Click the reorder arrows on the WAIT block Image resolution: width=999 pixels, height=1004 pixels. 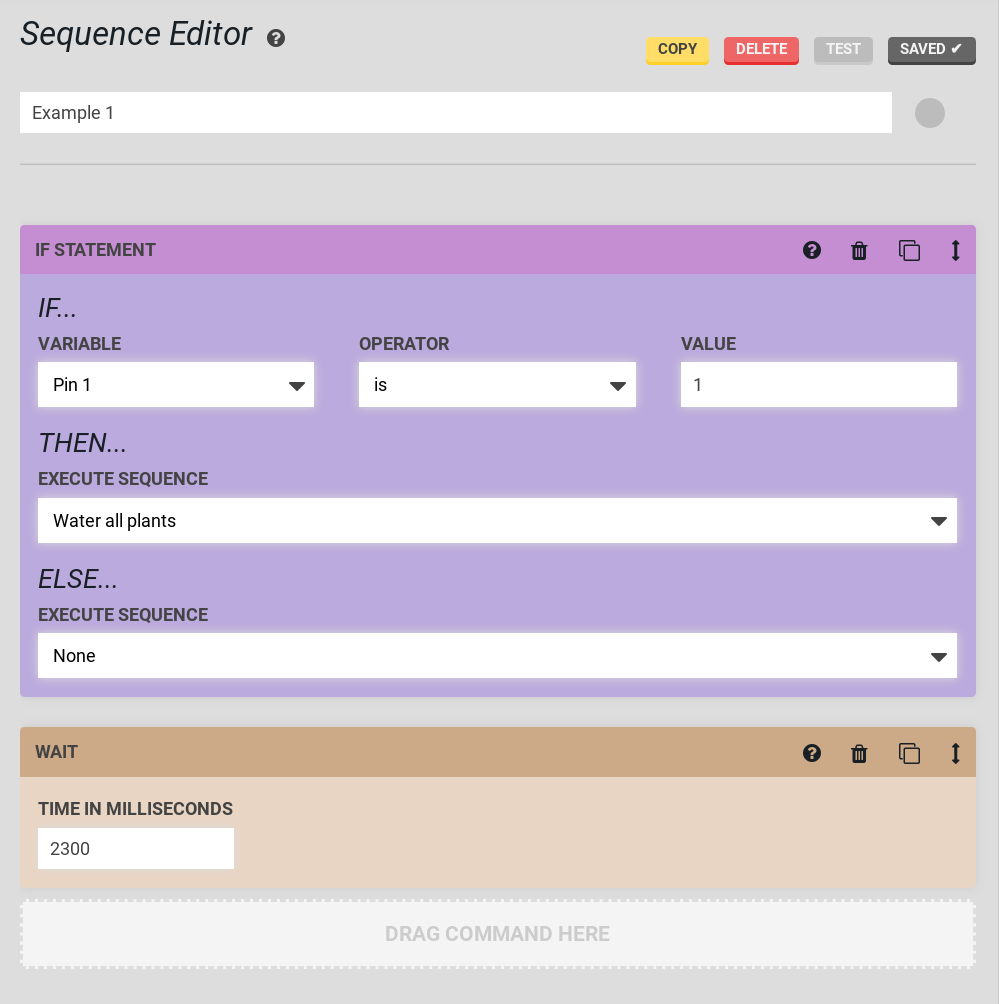955,753
